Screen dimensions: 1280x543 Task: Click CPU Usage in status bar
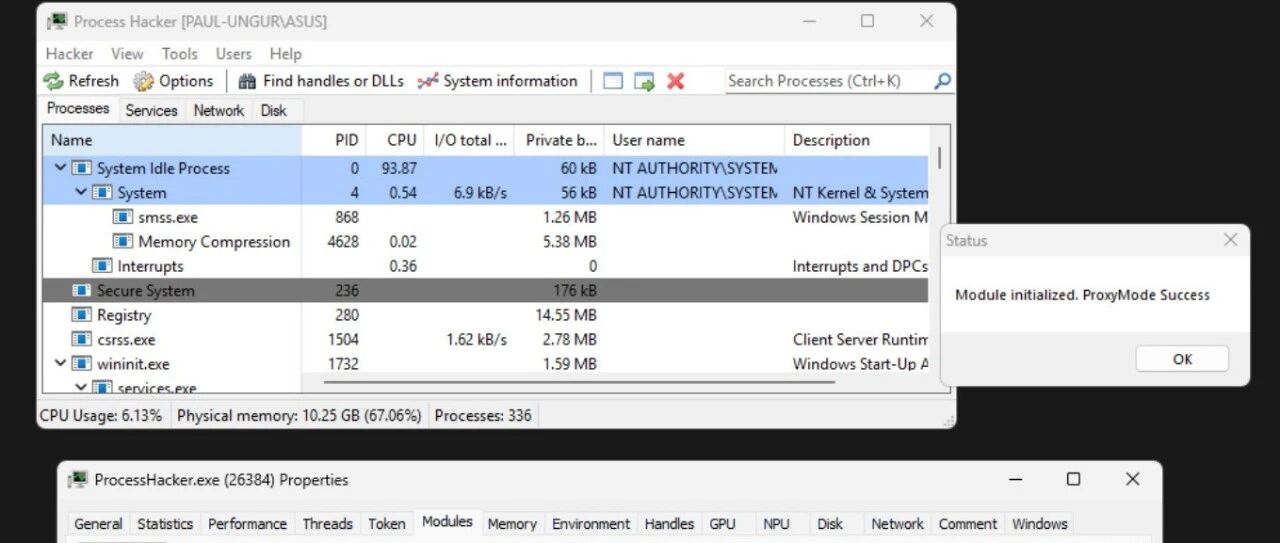[x=101, y=415]
